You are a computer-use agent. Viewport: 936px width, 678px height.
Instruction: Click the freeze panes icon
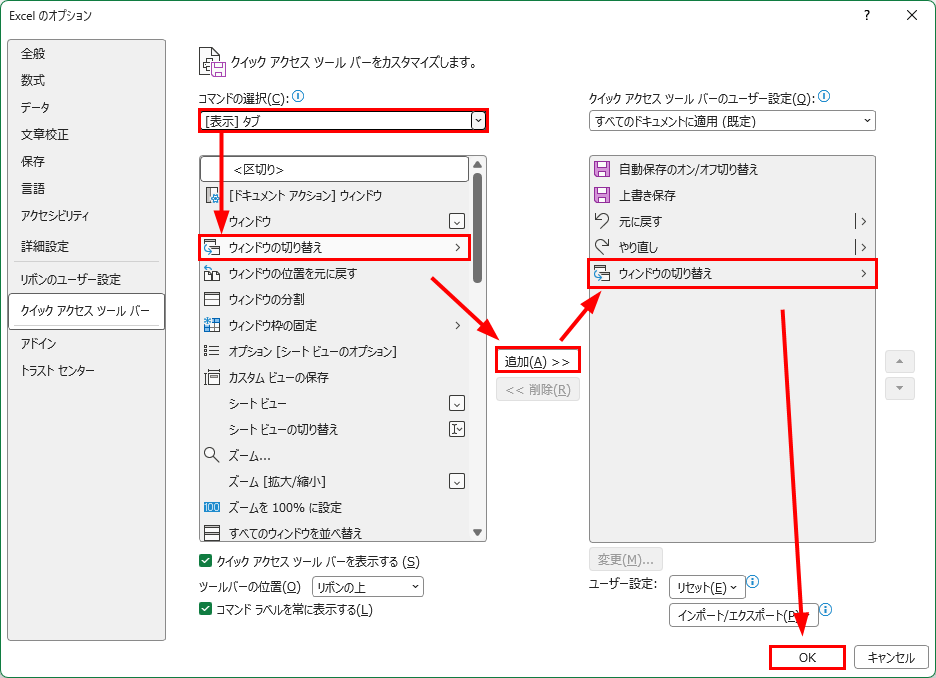212,325
